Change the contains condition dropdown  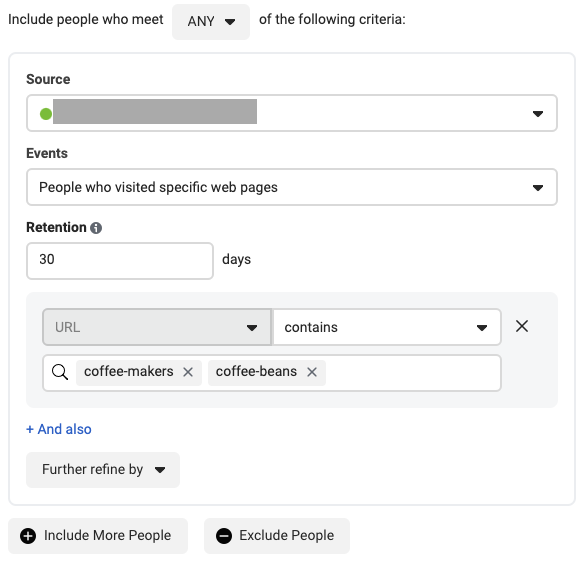[x=387, y=327]
